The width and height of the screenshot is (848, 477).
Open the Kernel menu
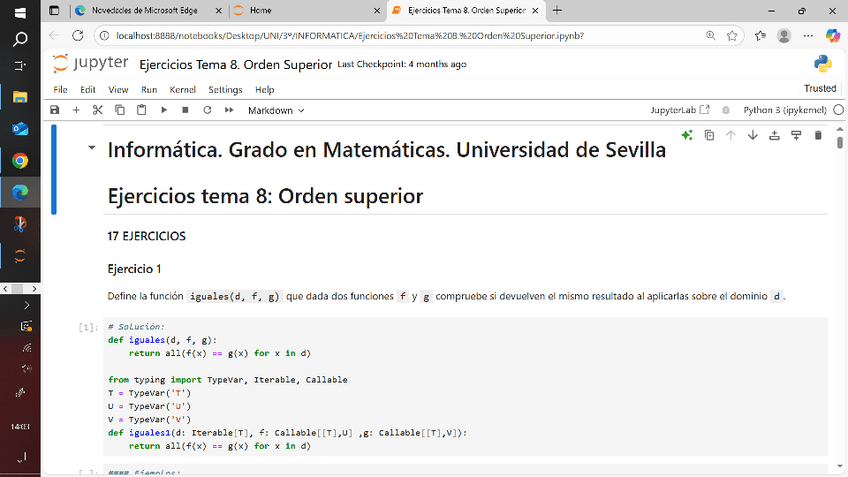tap(182, 89)
